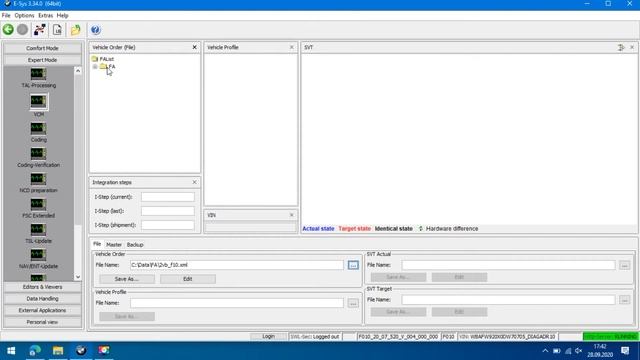640x360 pixels.
Task: Open the Options menu
Action: point(24,16)
